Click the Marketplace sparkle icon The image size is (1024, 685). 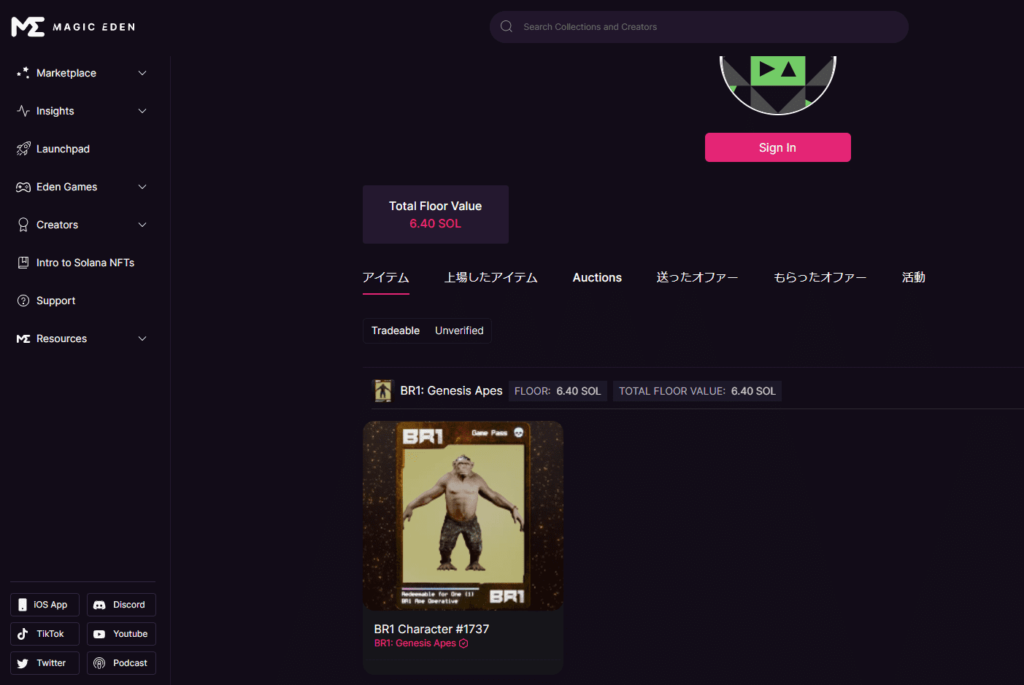(23, 73)
